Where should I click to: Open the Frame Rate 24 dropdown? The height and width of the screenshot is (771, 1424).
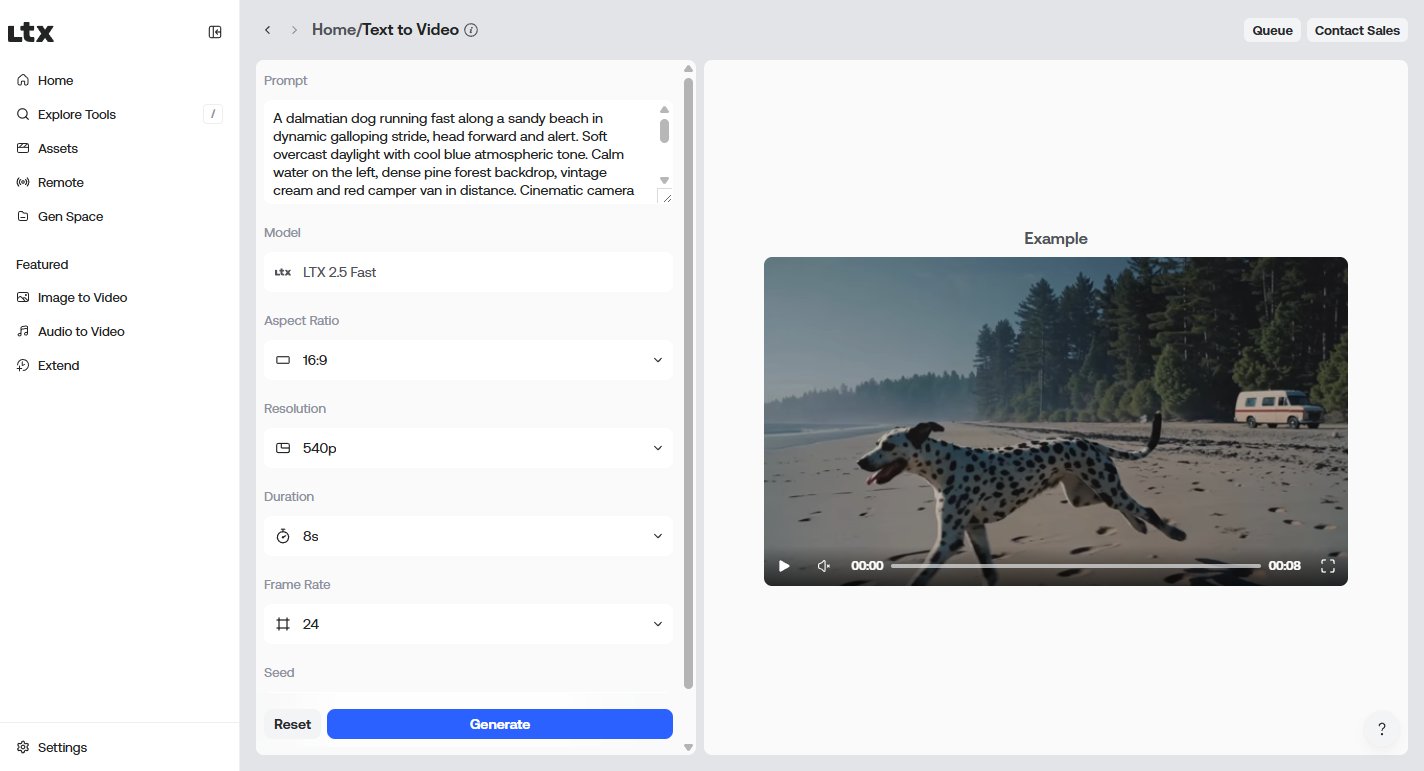click(468, 624)
